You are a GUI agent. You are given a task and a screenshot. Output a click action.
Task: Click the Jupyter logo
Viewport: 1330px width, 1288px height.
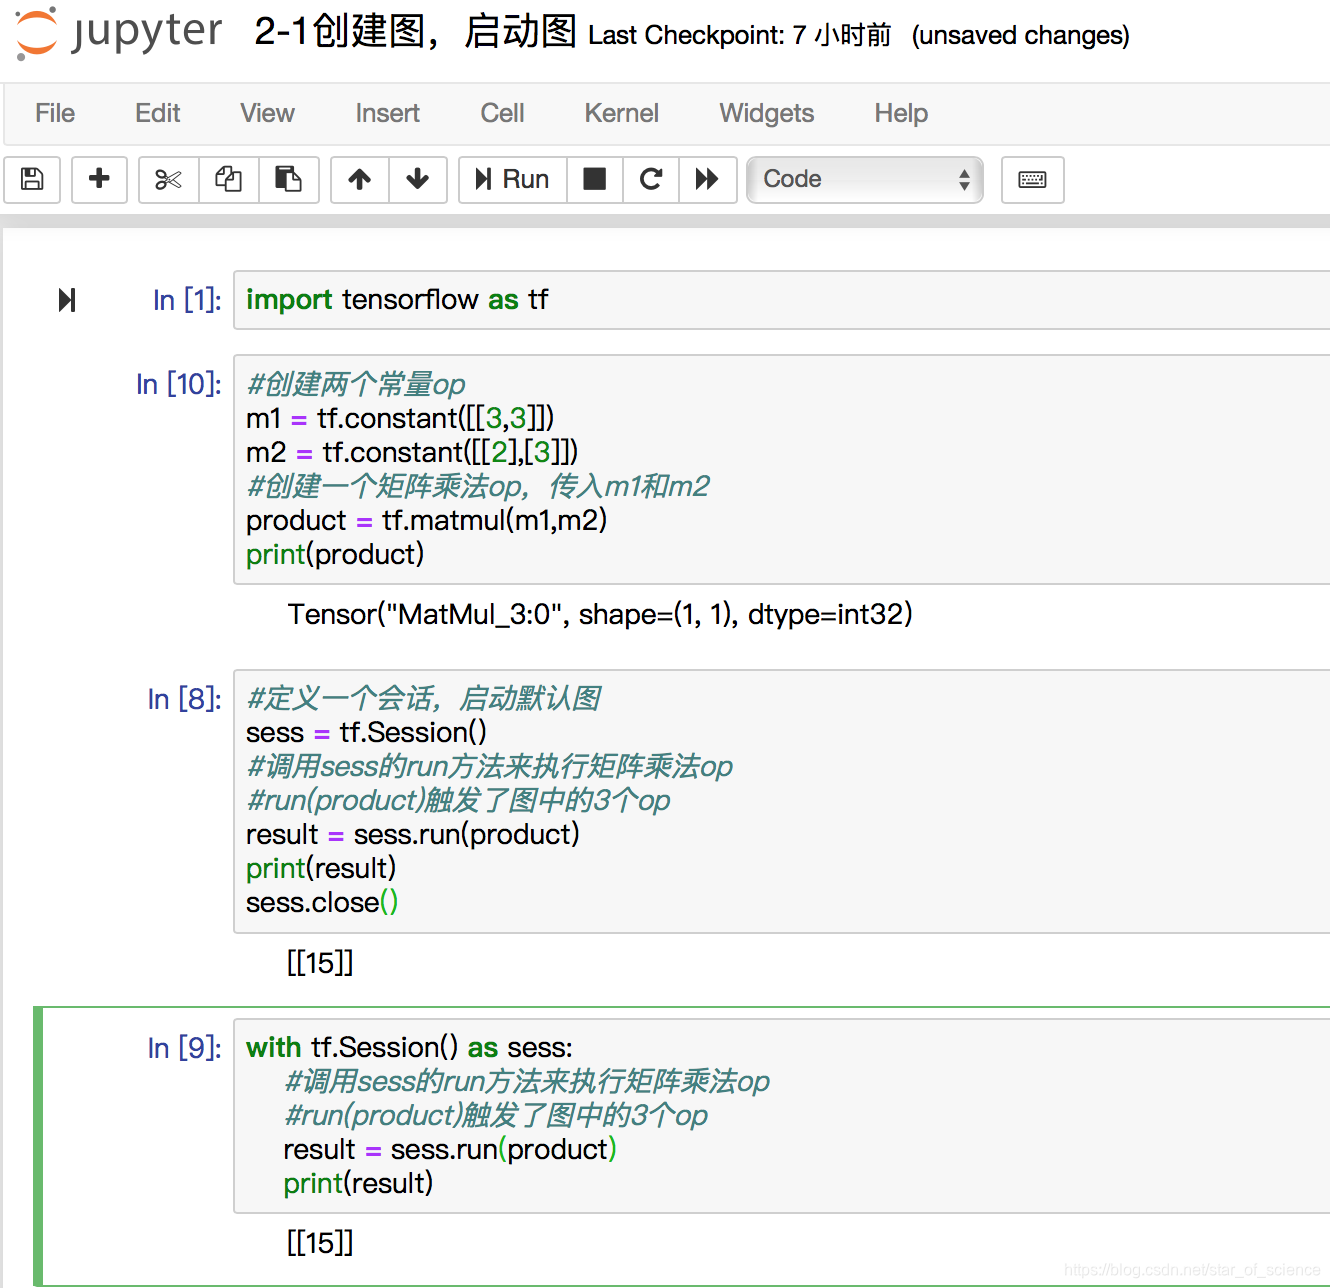(118, 33)
